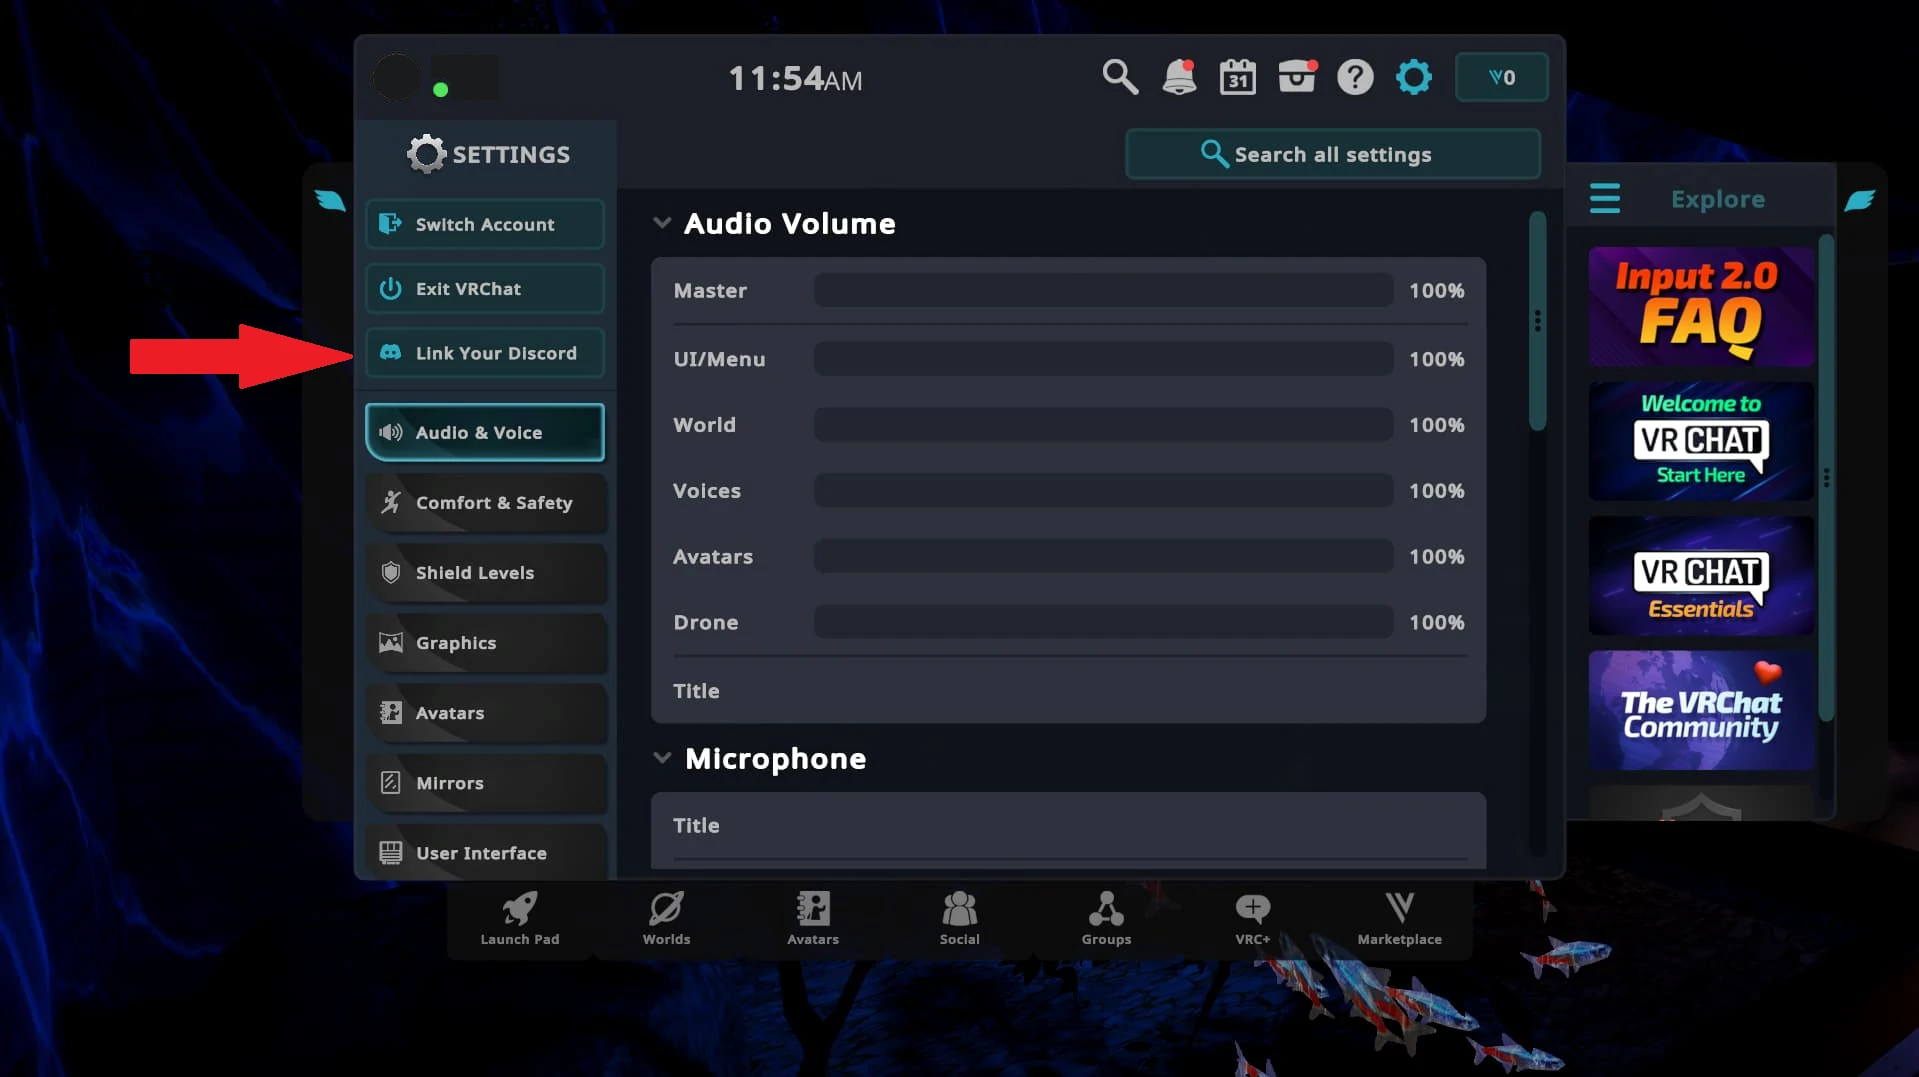Screen dimensions: 1919x1077
Task: Click the Search all settings field
Action: pyautogui.click(x=1332, y=154)
